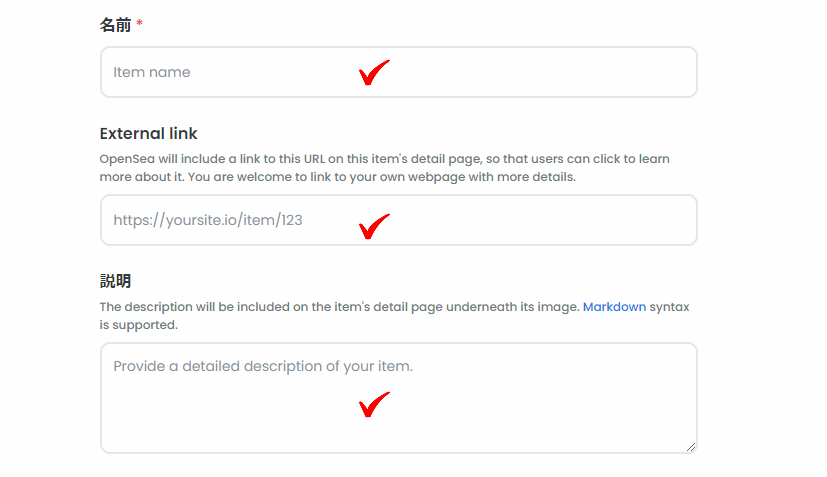Viewport: 827px width, 477px height.
Task: Click the 'is supported.' text line
Action: pos(139,325)
